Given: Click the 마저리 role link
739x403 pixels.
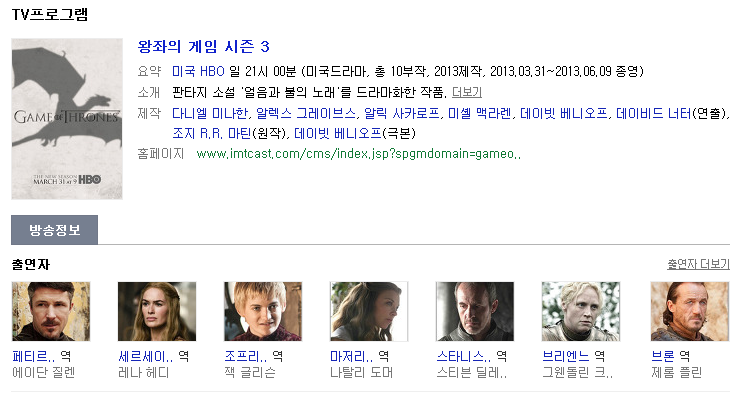Looking at the screenshot, I should [x=351, y=356].
